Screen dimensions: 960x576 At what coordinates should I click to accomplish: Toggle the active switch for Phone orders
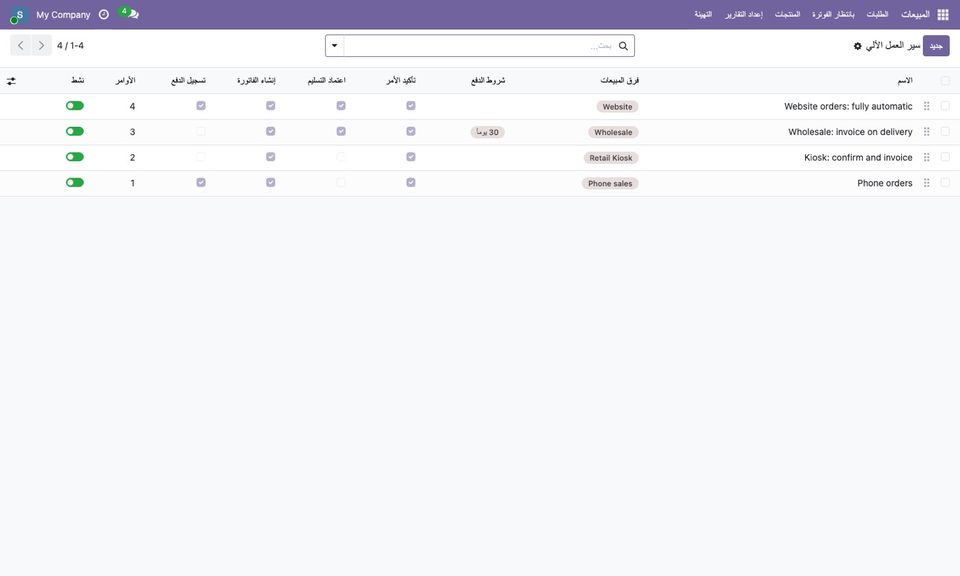[x=75, y=183]
